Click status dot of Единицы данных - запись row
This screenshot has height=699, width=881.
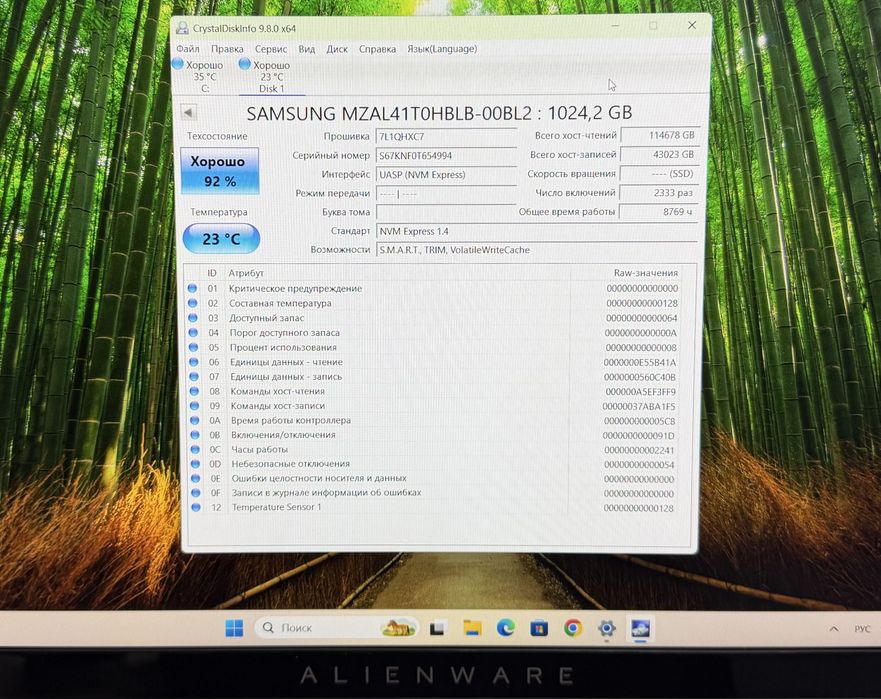[x=194, y=376]
